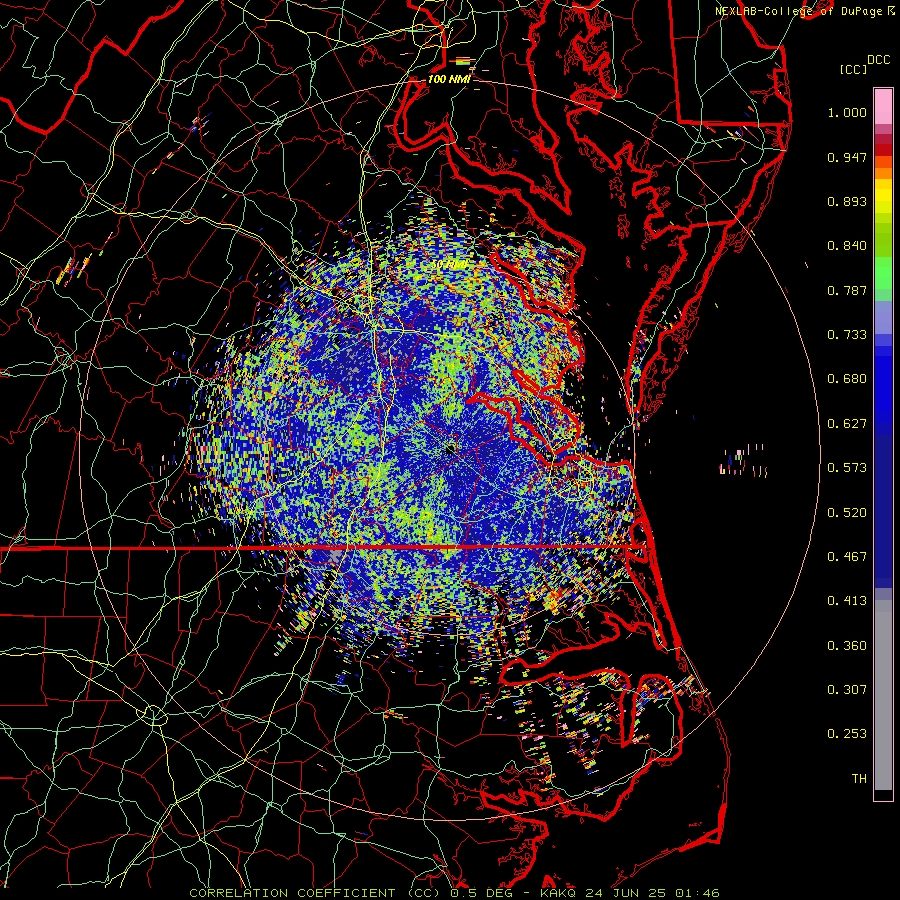Click the 0.573 legend value
This screenshot has height=900, width=900.
pyautogui.click(x=847, y=468)
